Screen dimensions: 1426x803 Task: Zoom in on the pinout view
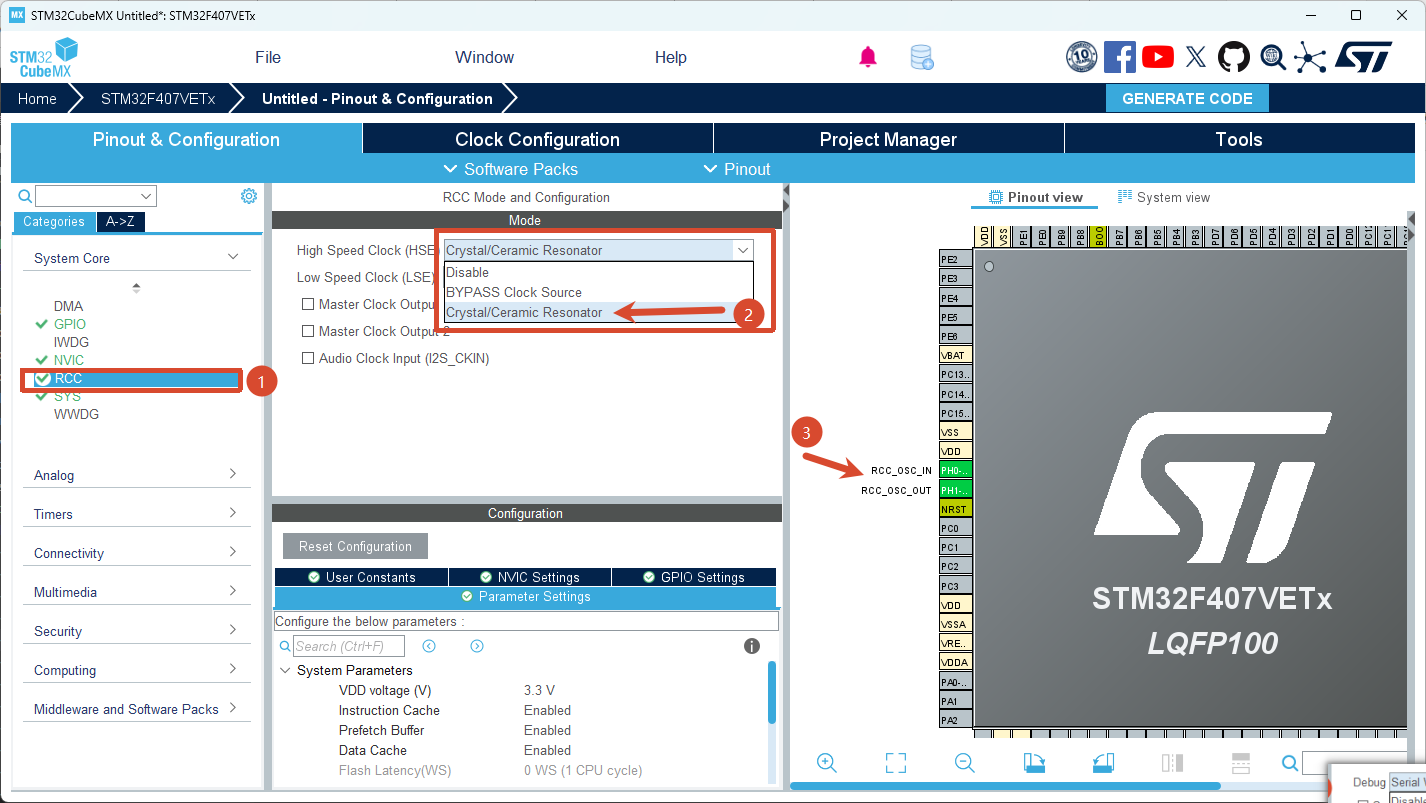coord(827,763)
